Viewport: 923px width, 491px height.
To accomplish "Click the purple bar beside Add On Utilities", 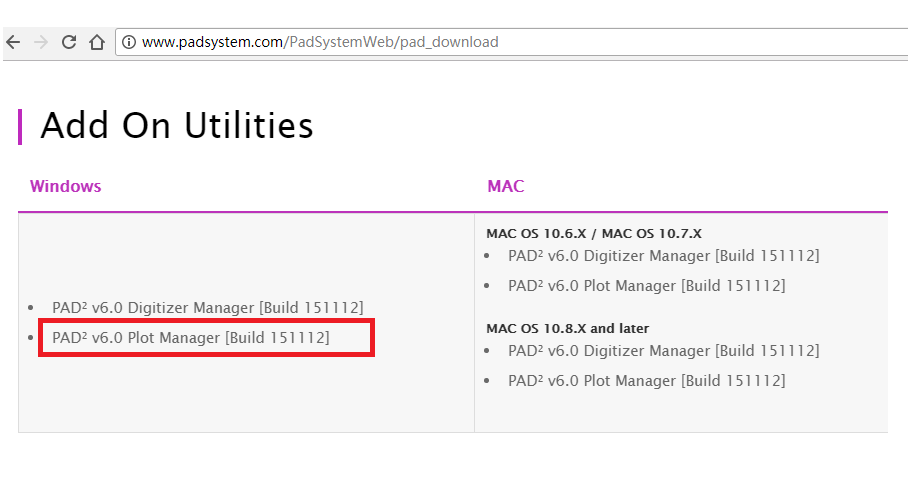I will [x=20, y=126].
